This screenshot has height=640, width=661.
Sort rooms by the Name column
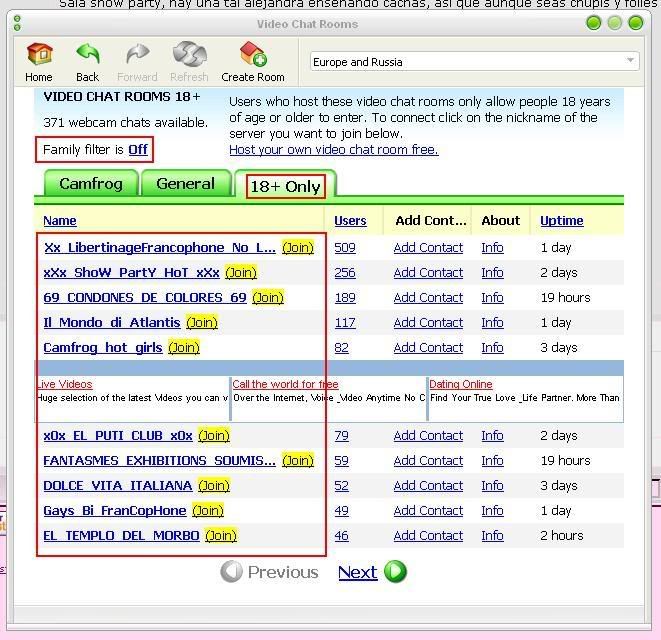60,221
